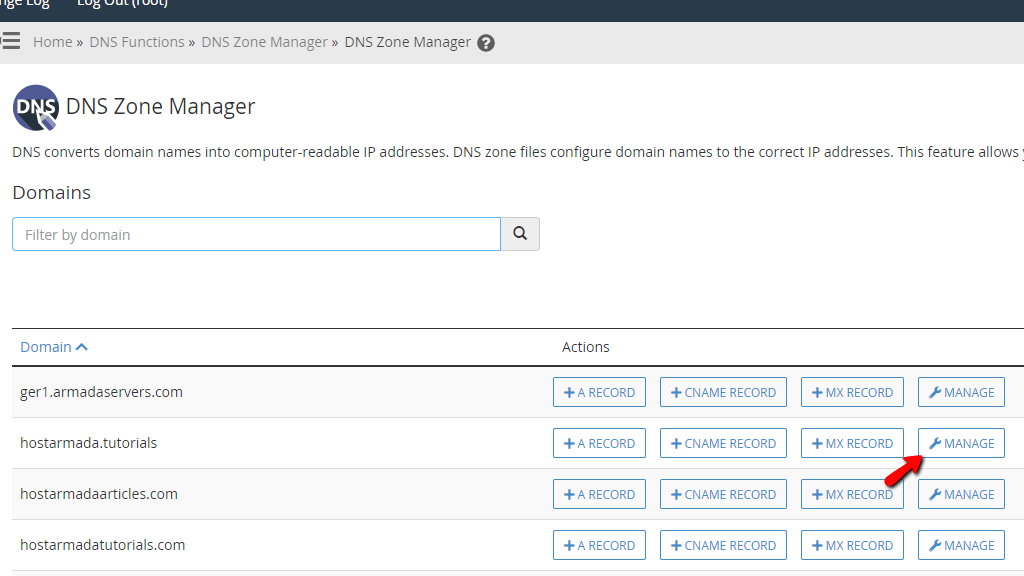Screen dimensions: 1024x576
Task: Manage zone for hostarmadatutorials.com
Action: click(961, 545)
